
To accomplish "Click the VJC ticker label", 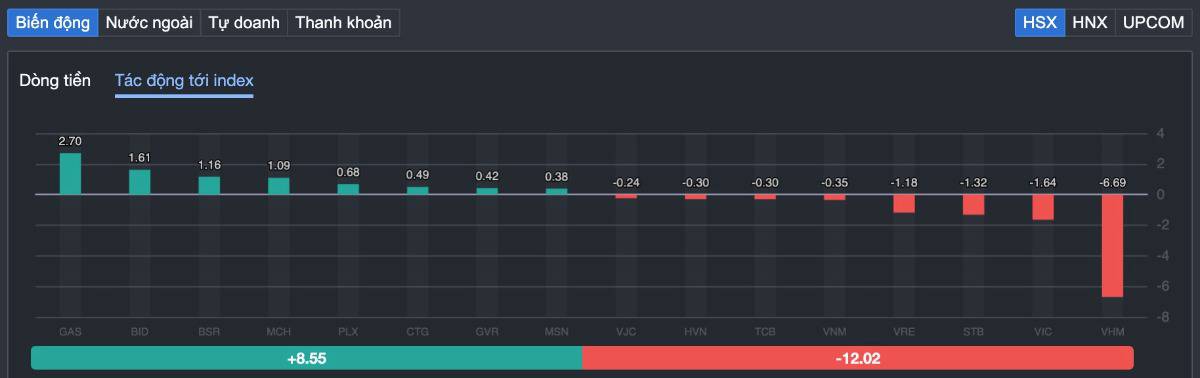I will (626, 331).
